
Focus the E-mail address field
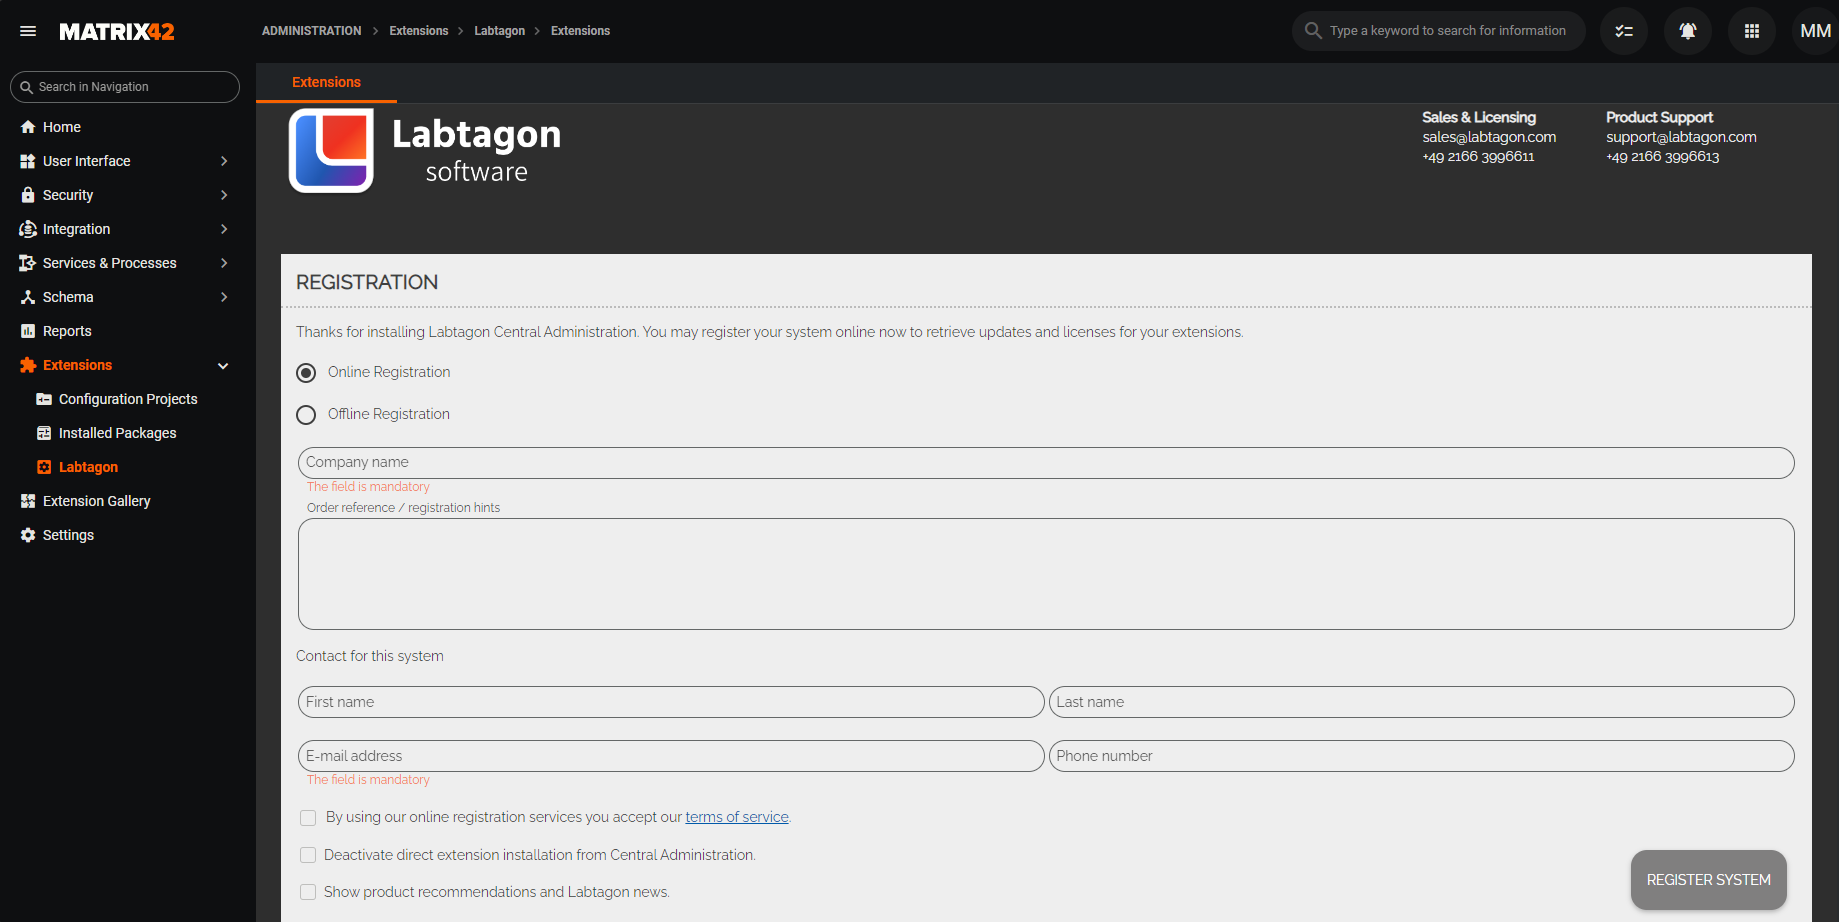point(671,756)
